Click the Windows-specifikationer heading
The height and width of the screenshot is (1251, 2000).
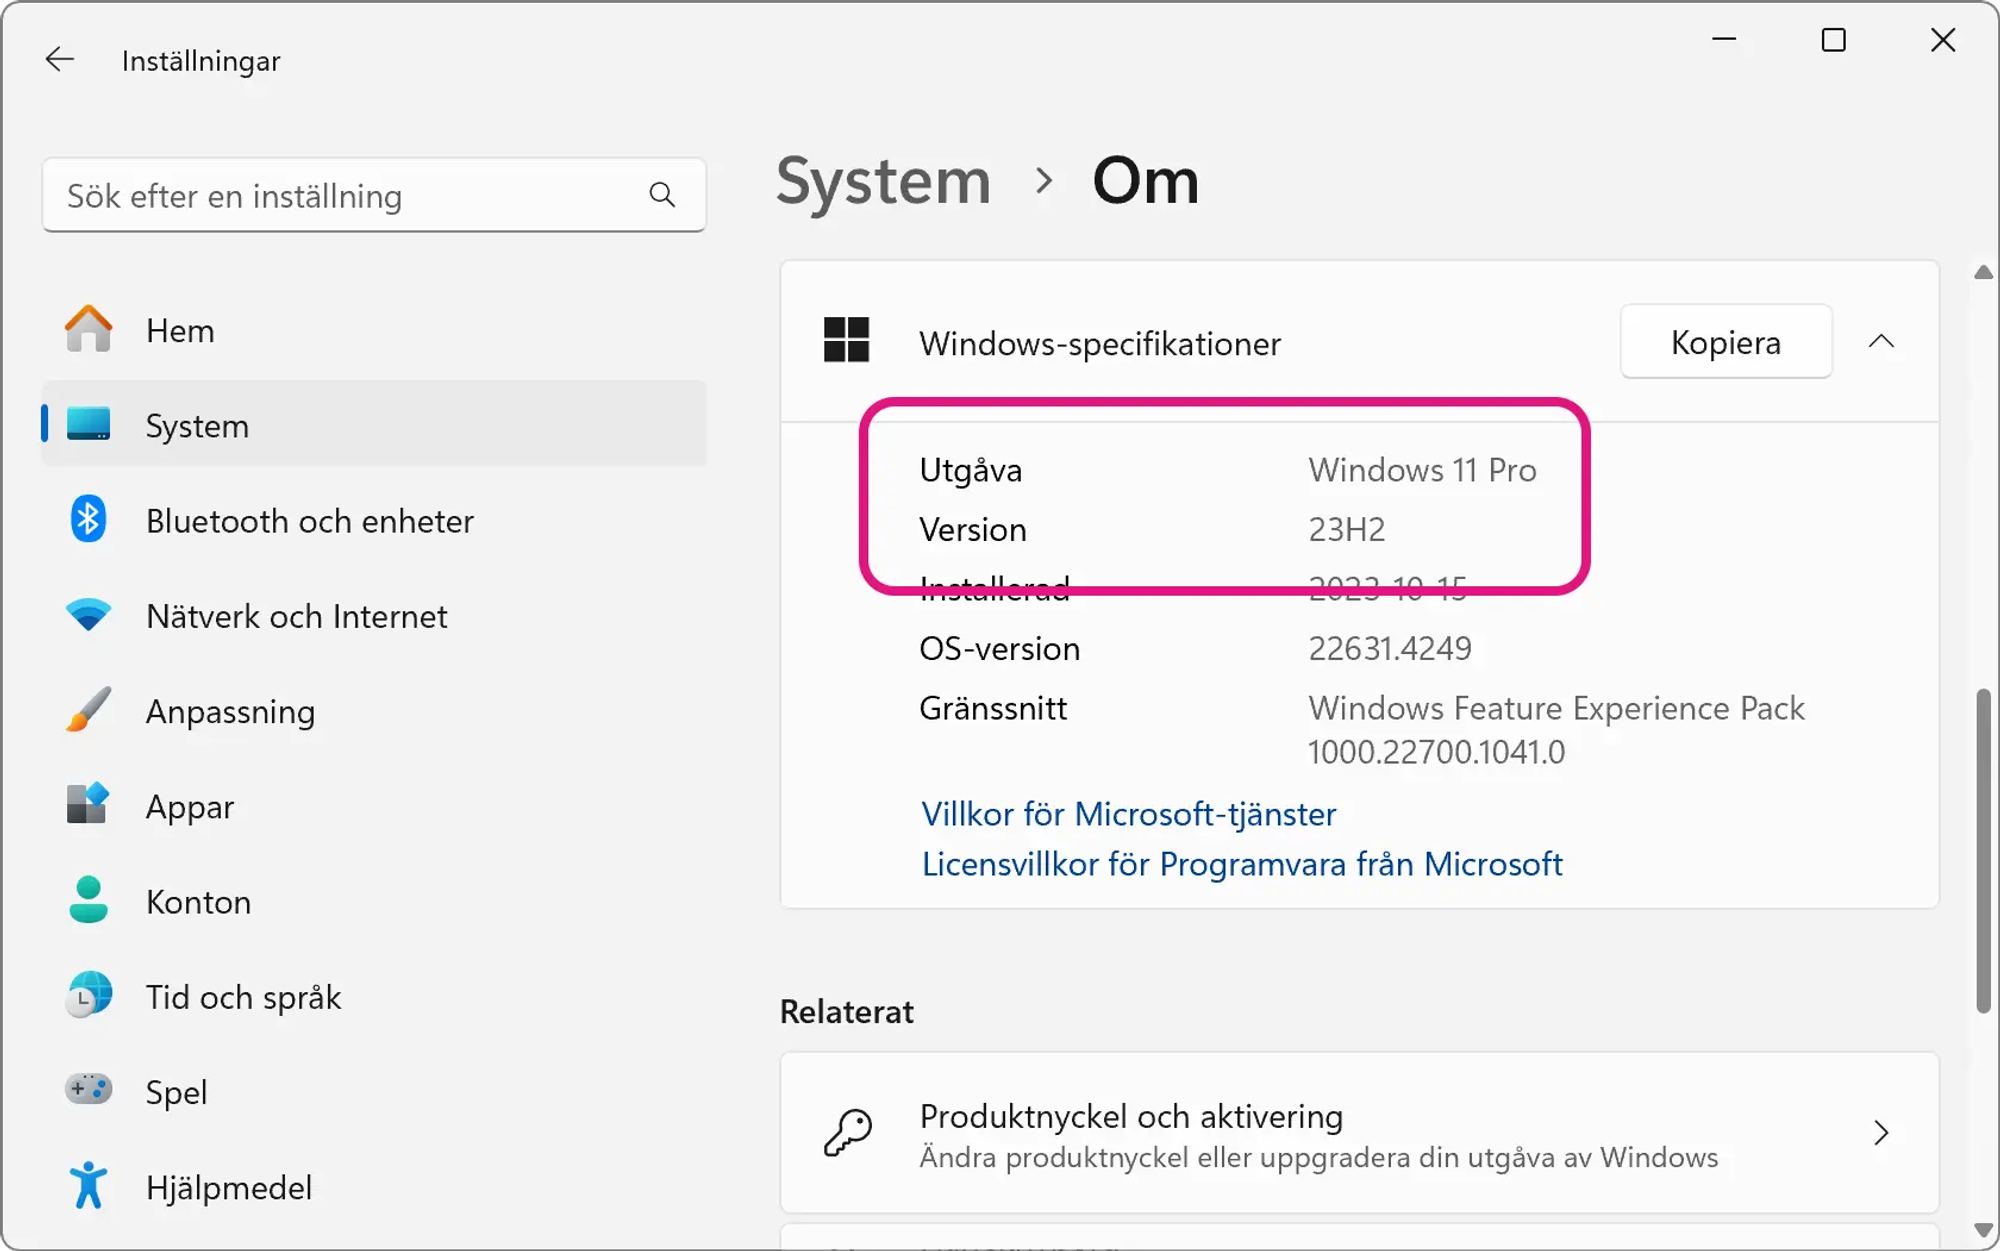tap(1100, 343)
